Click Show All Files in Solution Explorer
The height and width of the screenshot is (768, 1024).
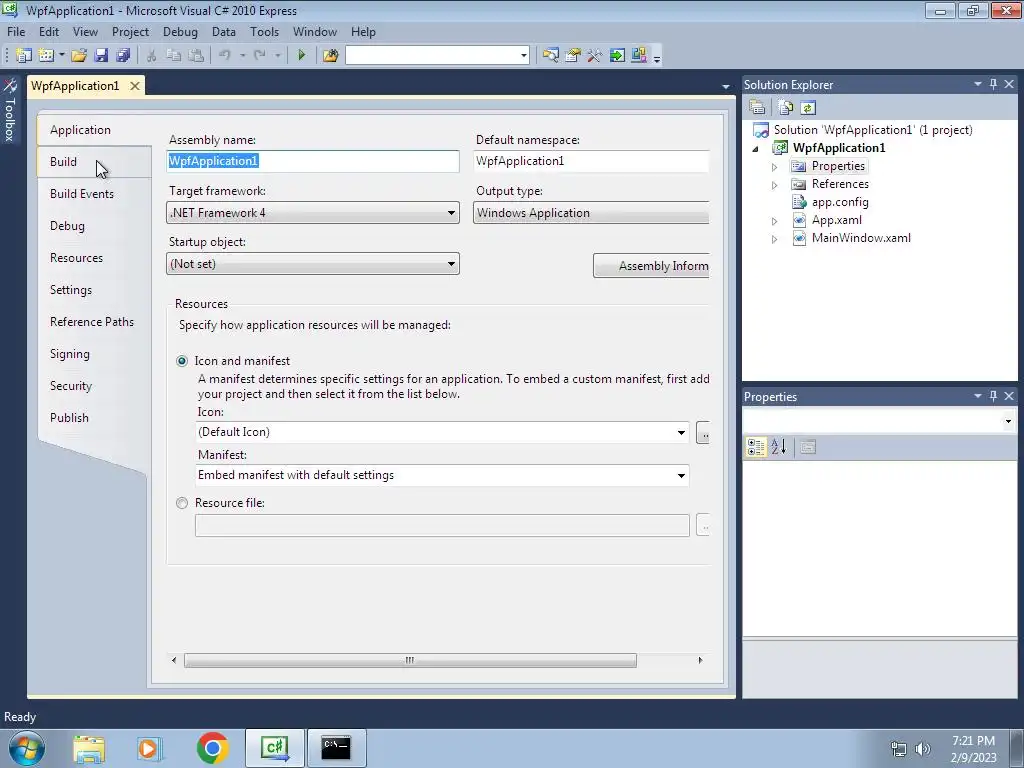[786, 108]
